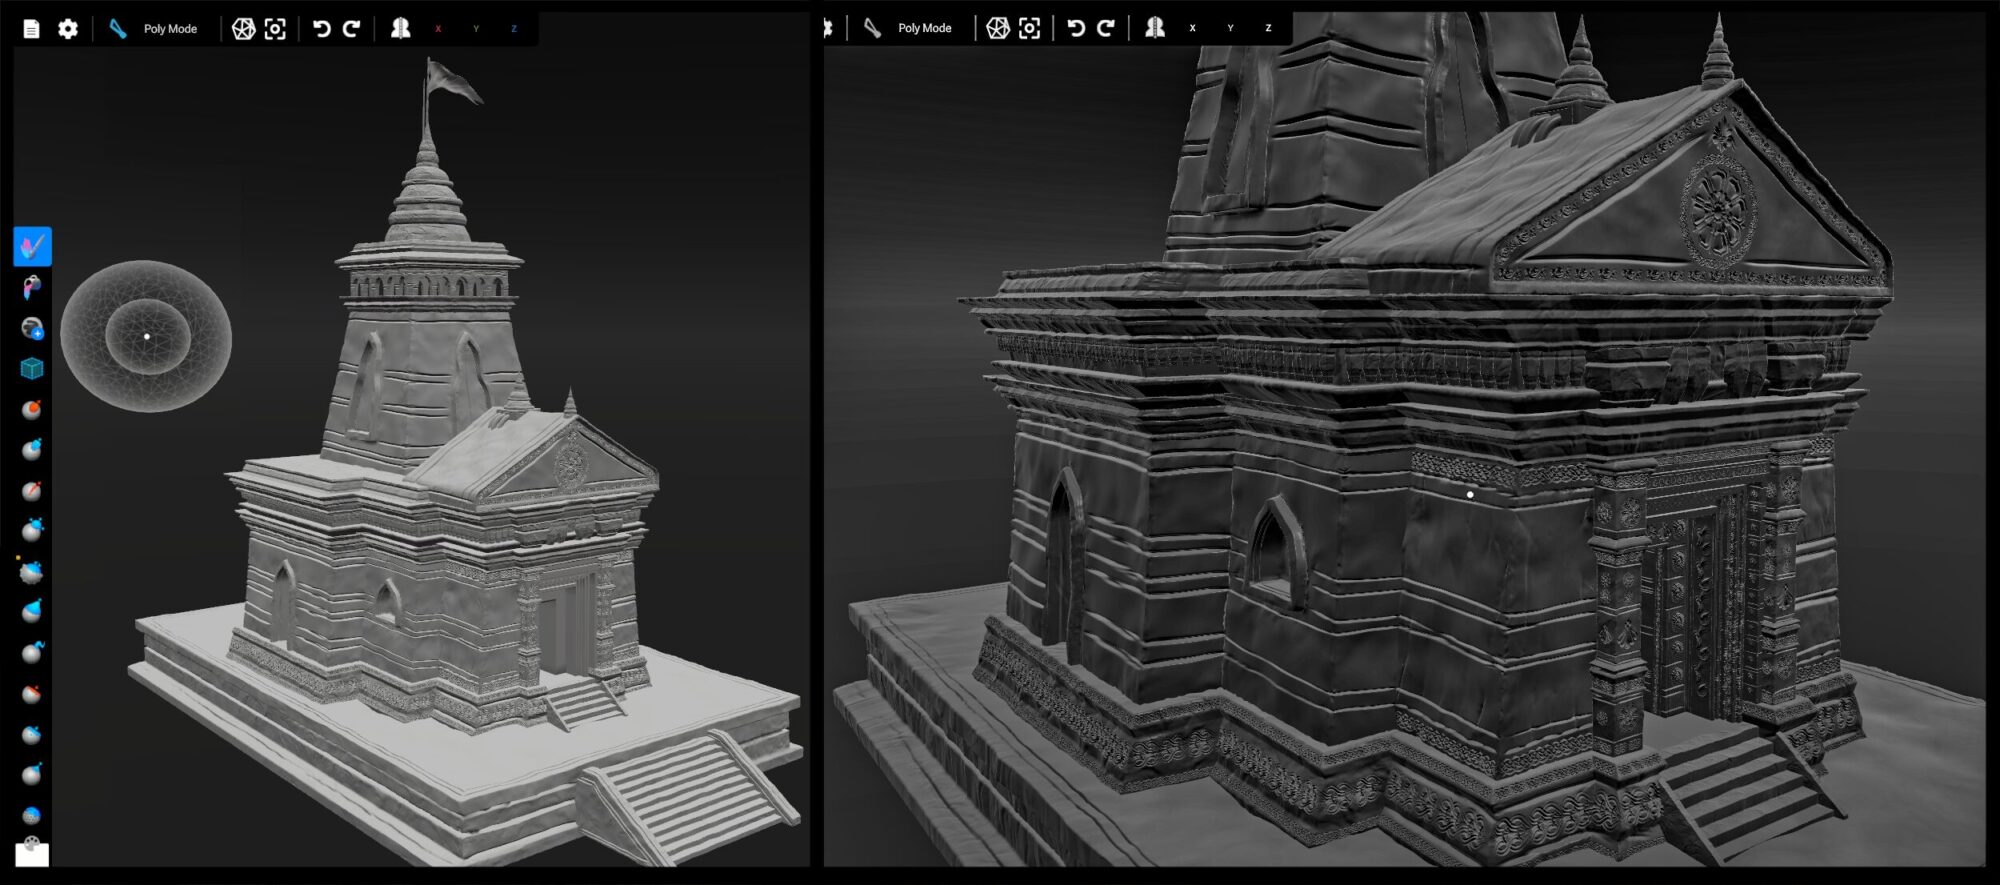This screenshot has height=885, width=2000.
Task: Click the focus frame icon in left panel
Action: pyautogui.click(x=275, y=29)
